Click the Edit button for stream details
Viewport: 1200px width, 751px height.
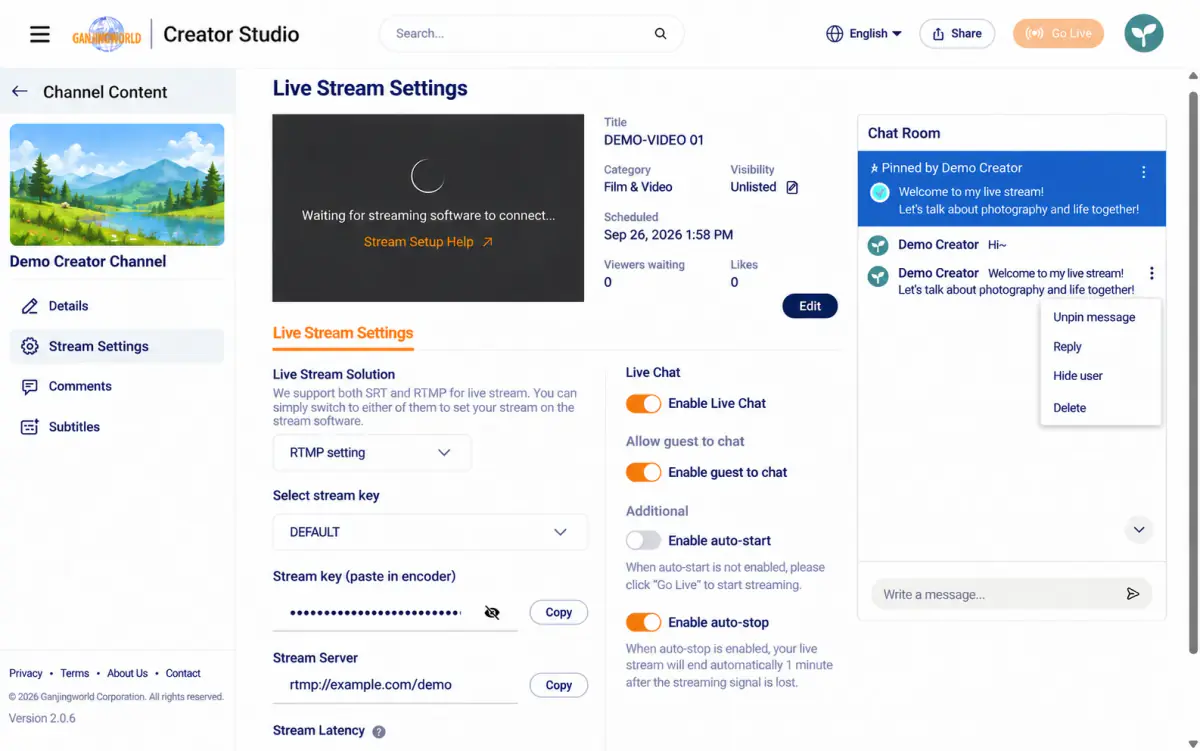click(x=810, y=306)
